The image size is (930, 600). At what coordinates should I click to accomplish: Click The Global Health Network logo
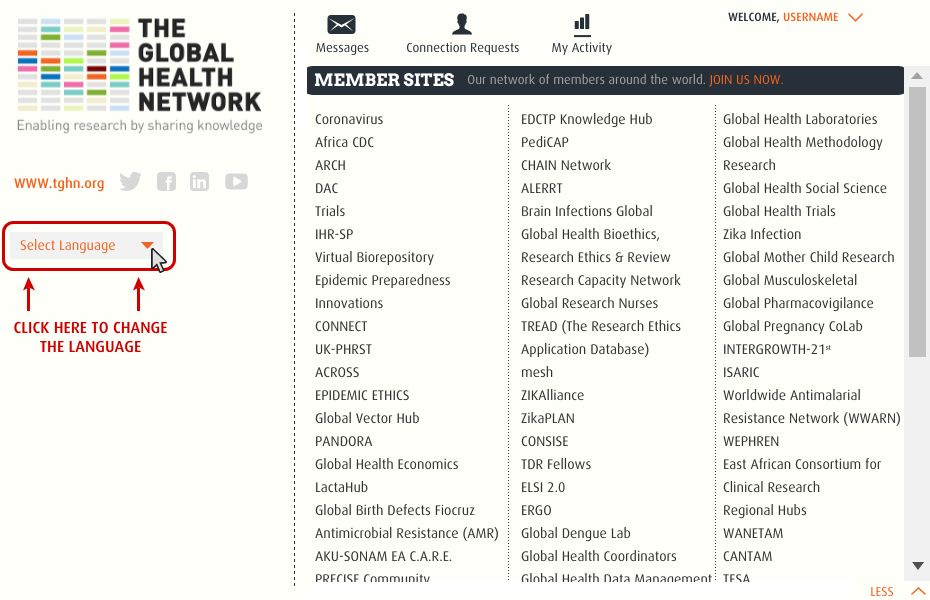pyautogui.click(x=139, y=75)
